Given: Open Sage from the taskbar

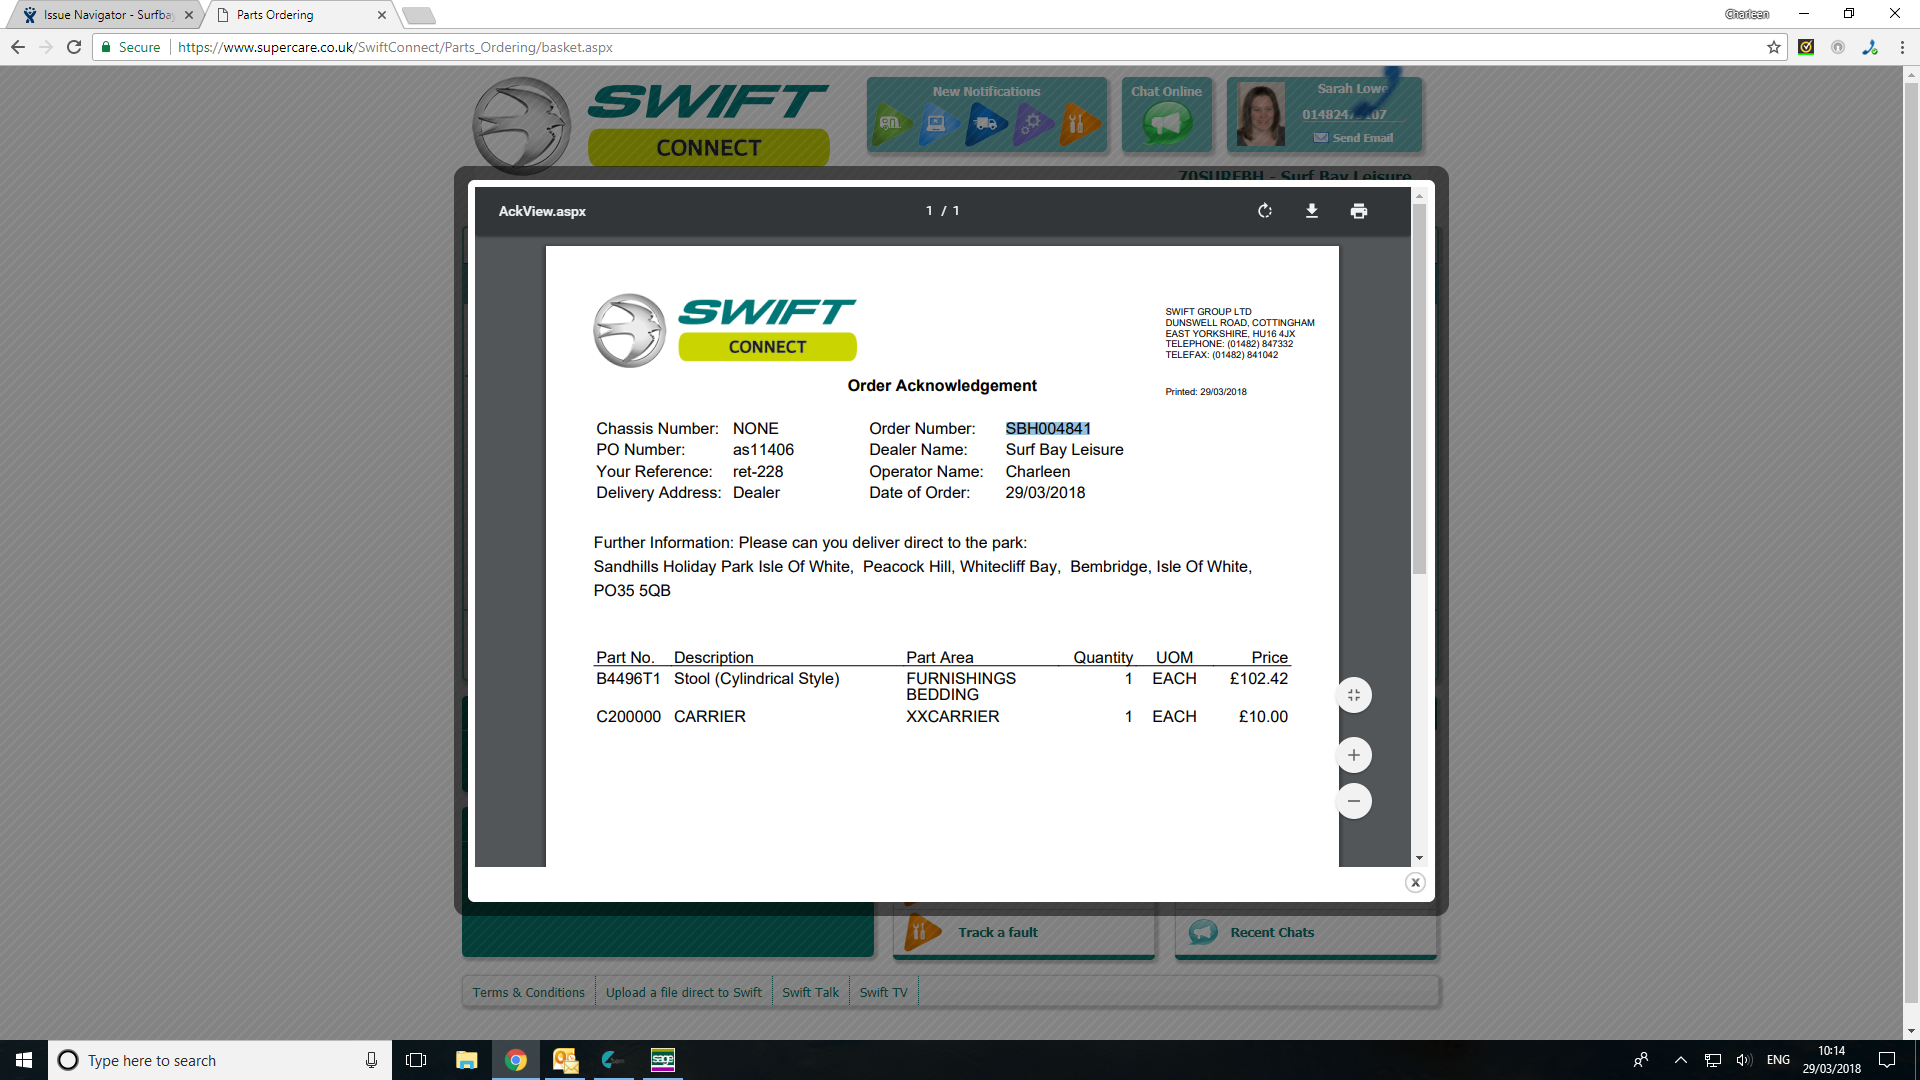Looking at the screenshot, I should click(663, 1060).
